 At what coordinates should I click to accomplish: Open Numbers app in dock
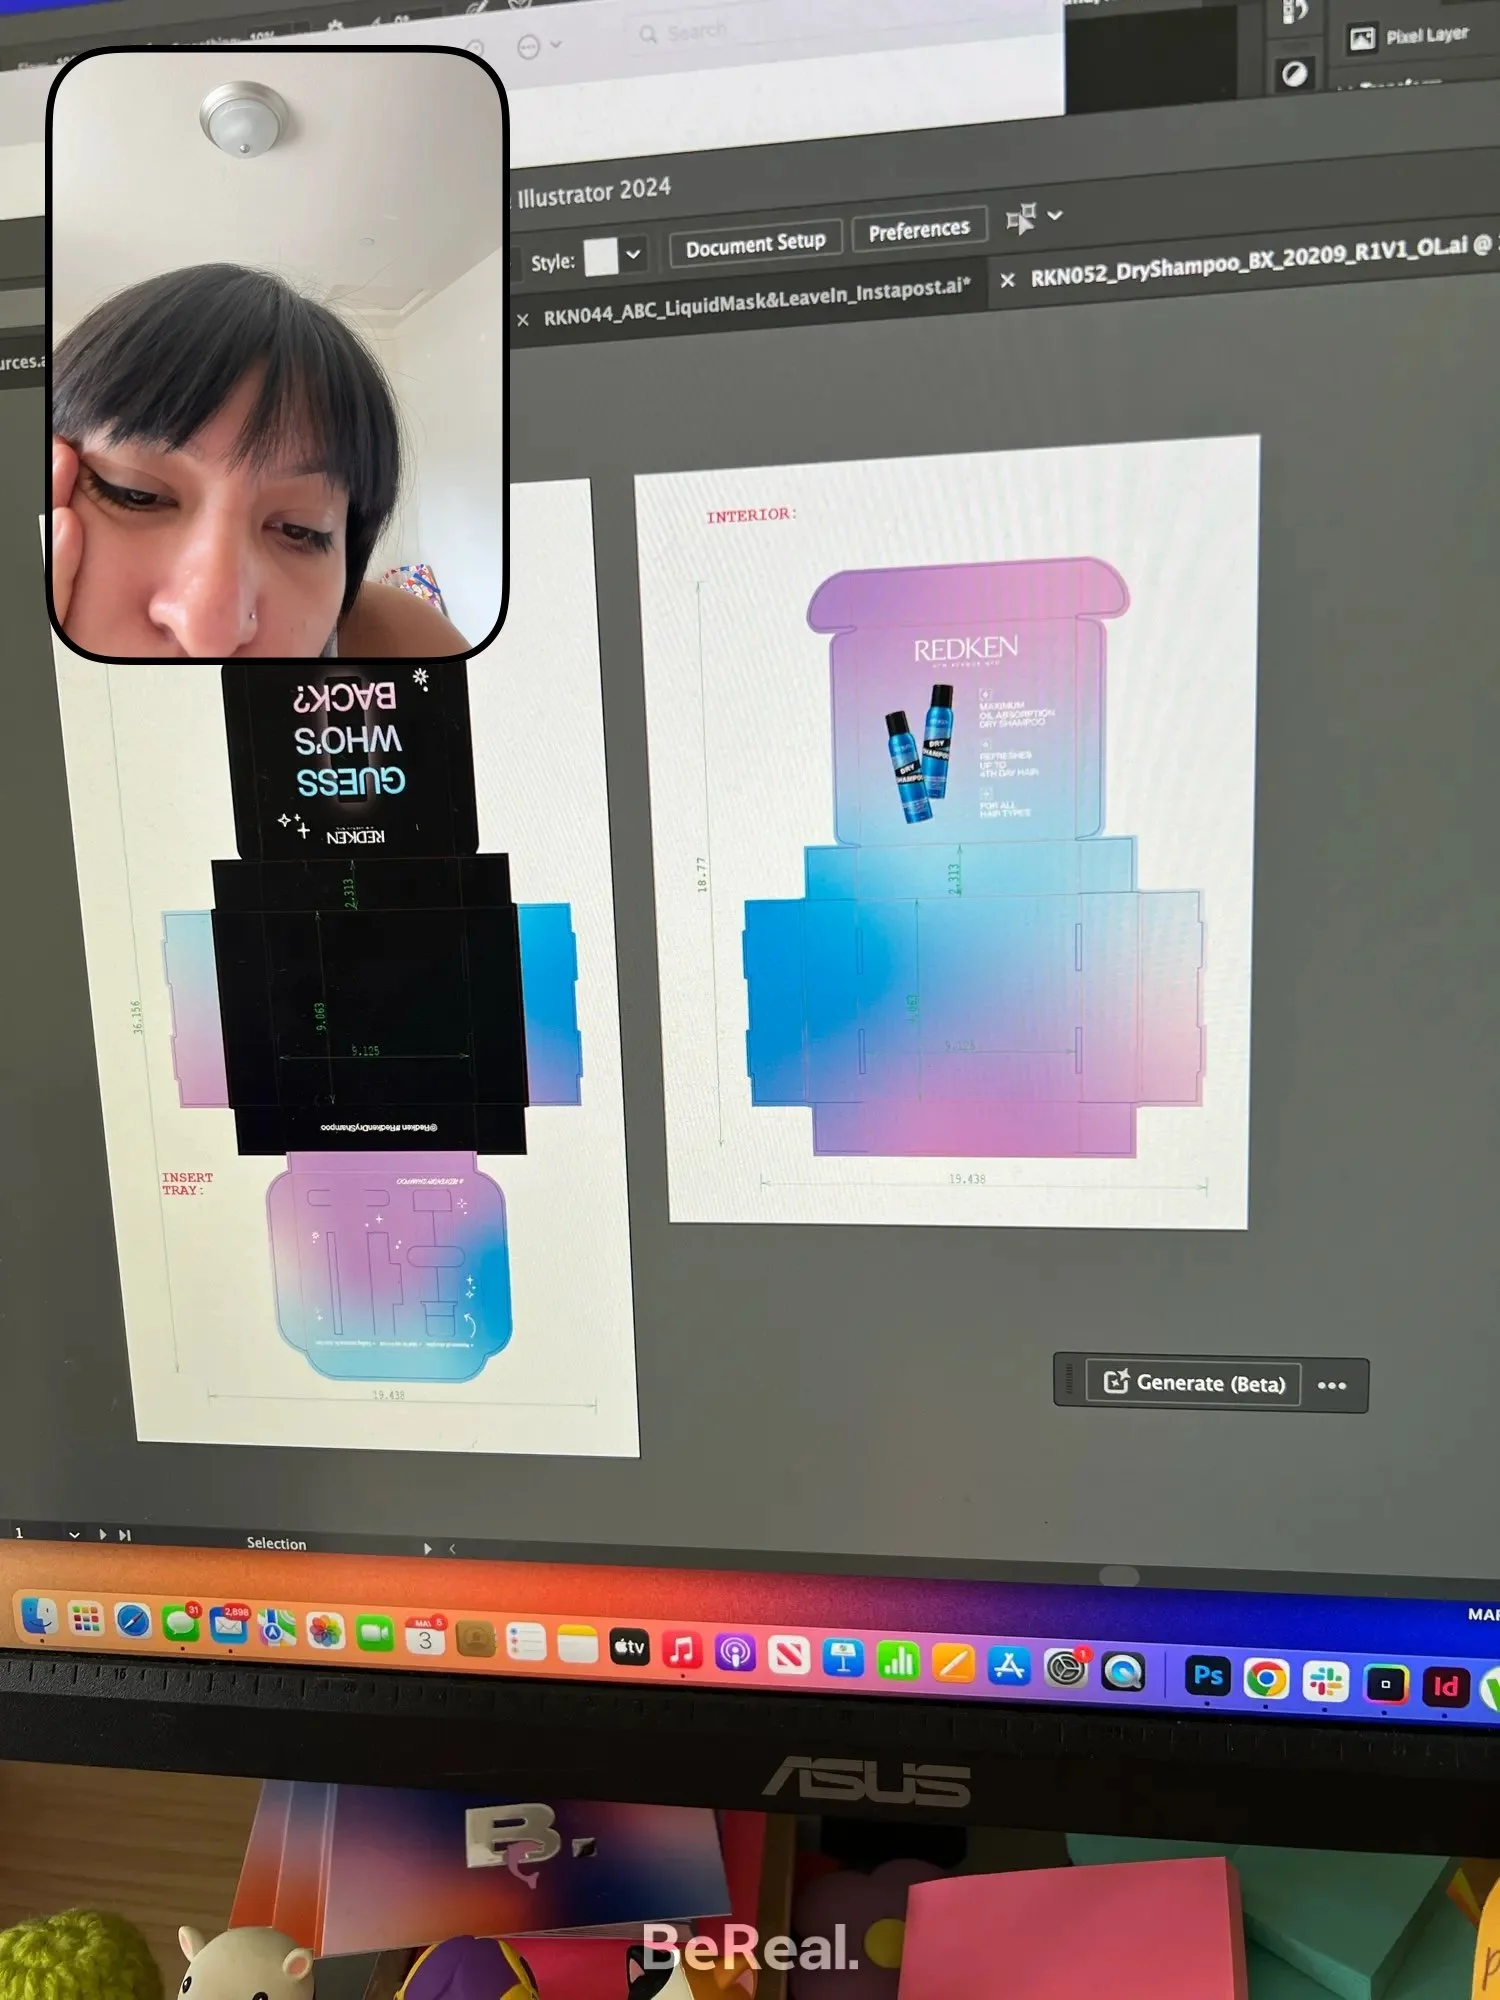pyautogui.click(x=898, y=1662)
